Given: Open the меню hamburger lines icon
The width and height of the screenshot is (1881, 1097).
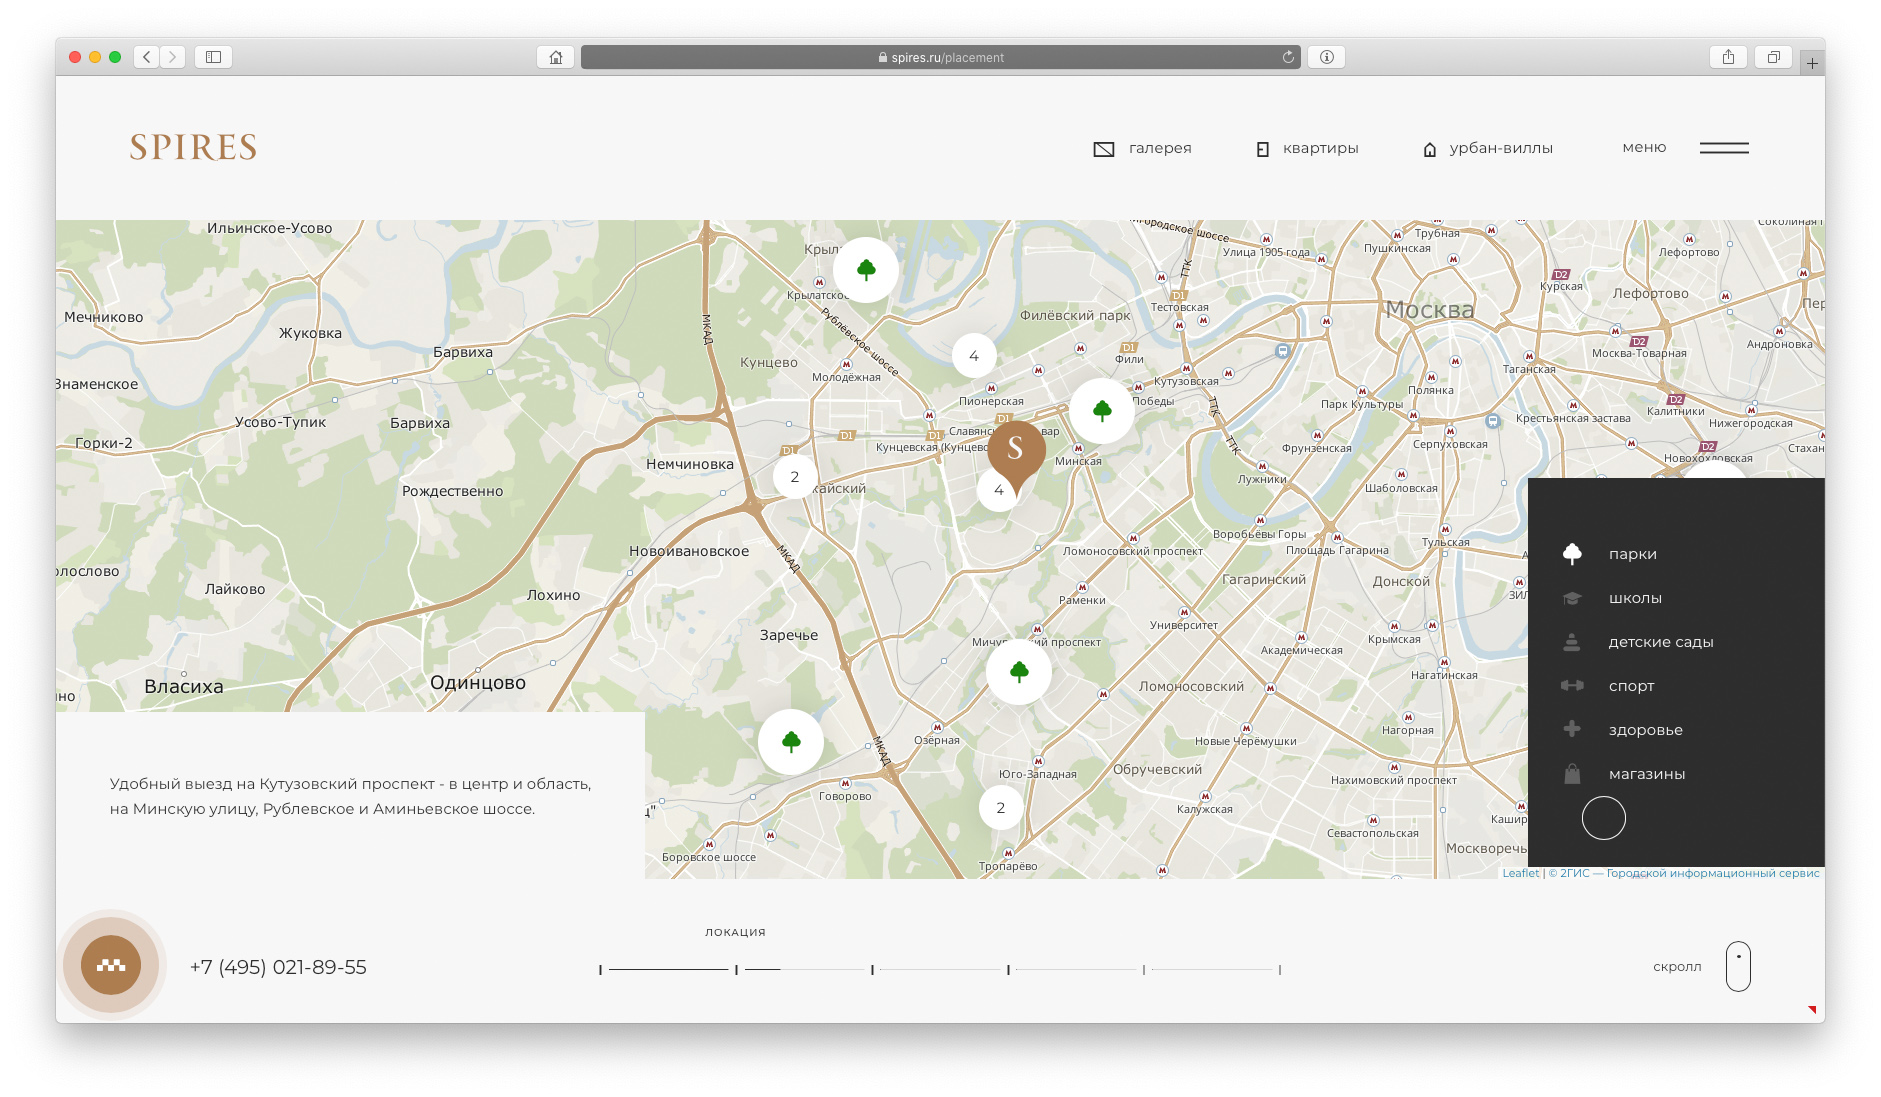Looking at the screenshot, I should (1724, 148).
